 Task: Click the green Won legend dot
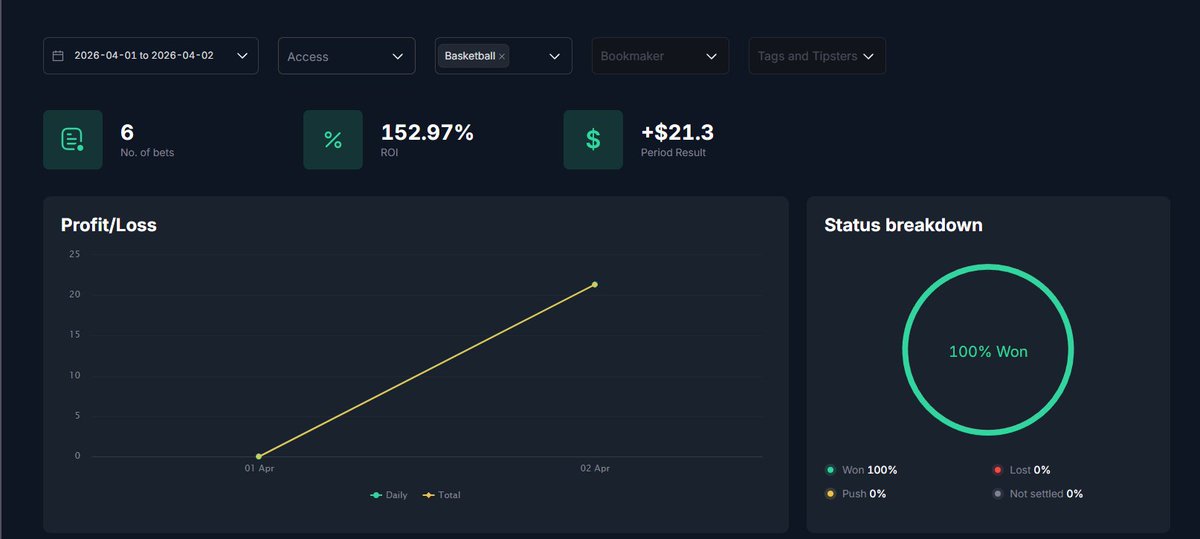[x=830, y=470]
